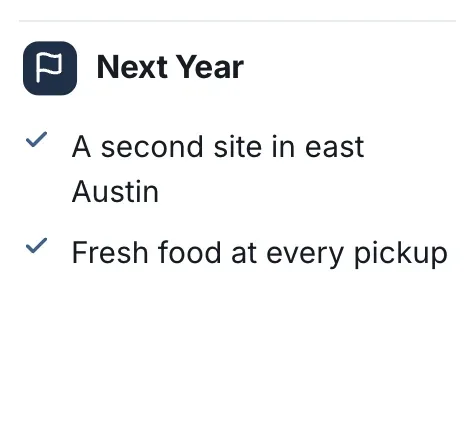Click 'Fresh food at every pickup' item
The height and width of the screenshot is (433, 475).
pos(260,253)
